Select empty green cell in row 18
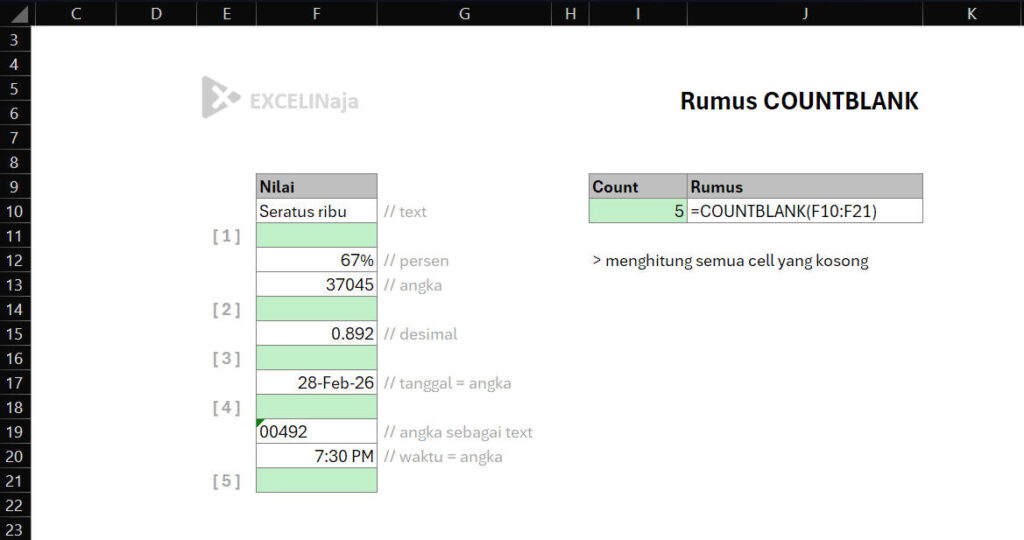1024x540 pixels. point(317,407)
